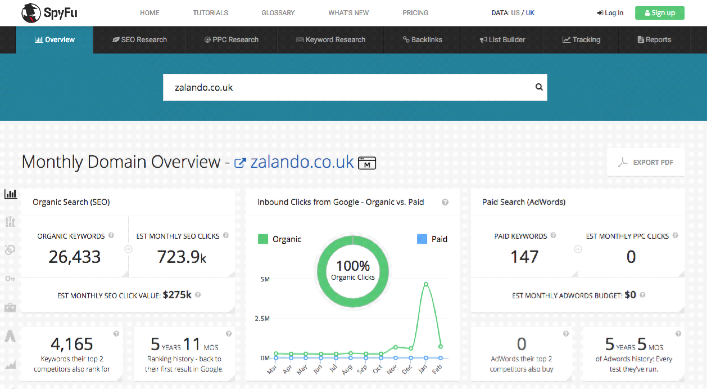The width and height of the screenshot is (708, 389).
Task: Click the green Sign up button
Action: click(x=660, y=13)
